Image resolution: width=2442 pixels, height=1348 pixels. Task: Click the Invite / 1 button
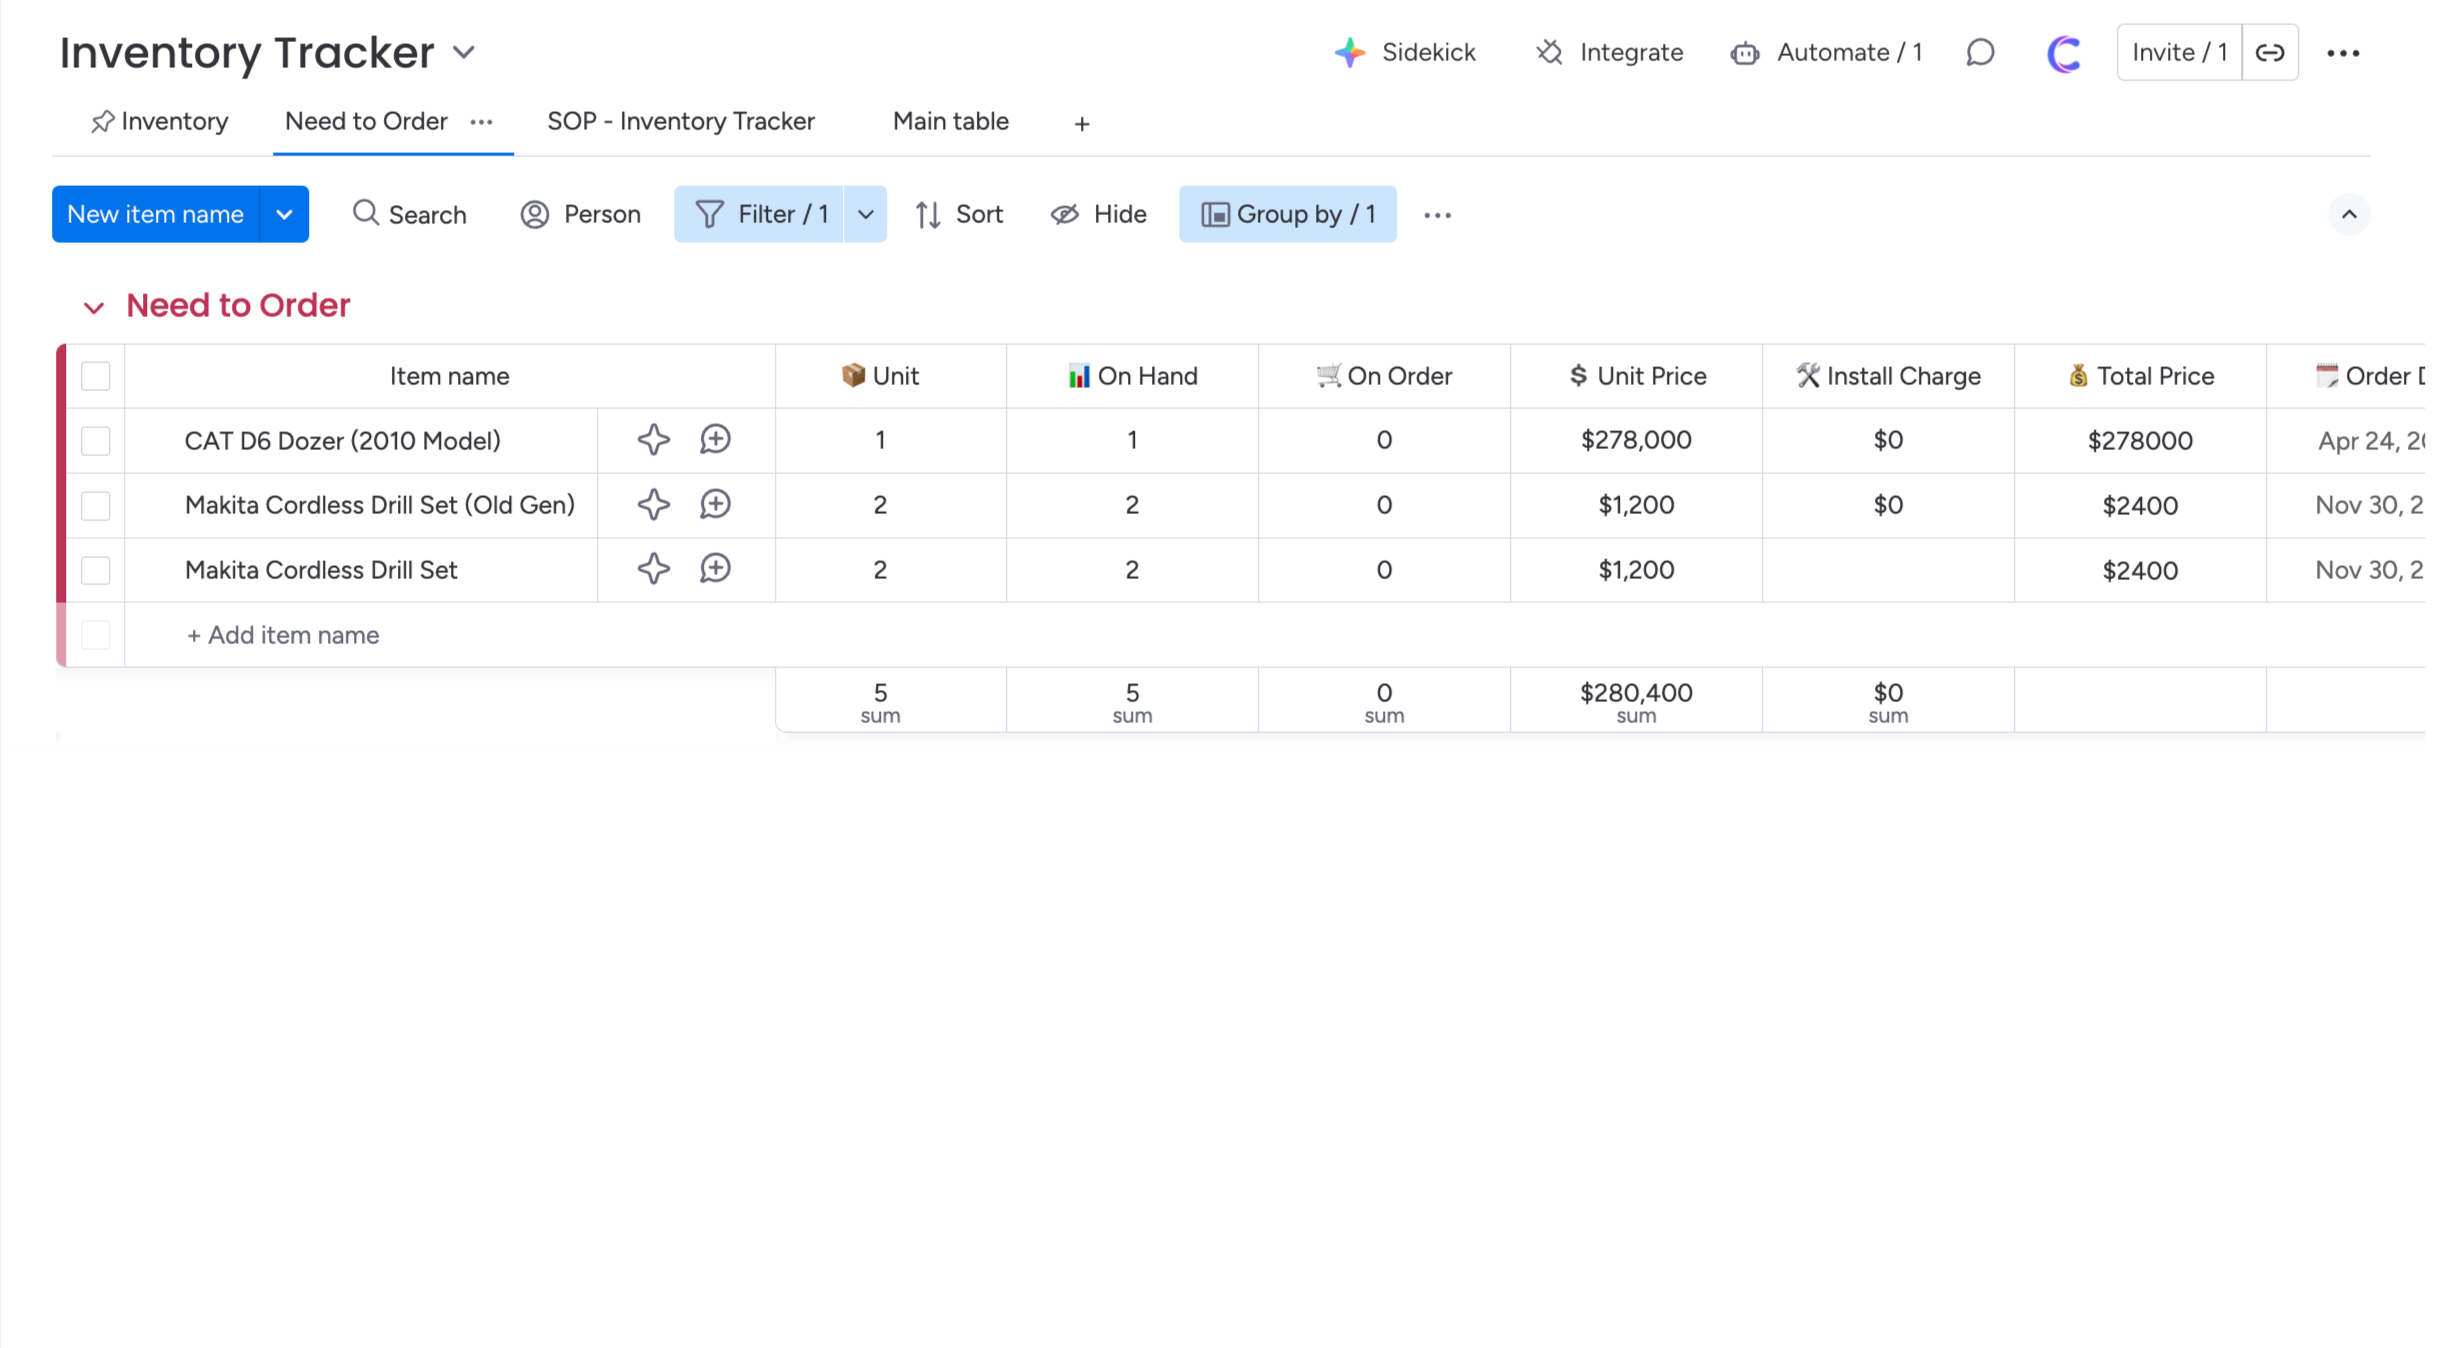pyautogui.click(x=2179, y=52)
